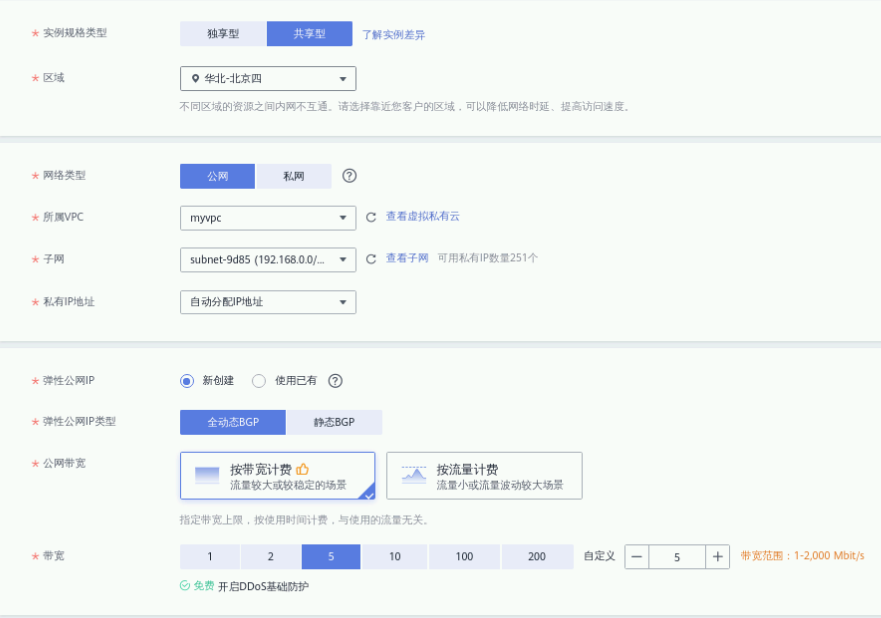Expand the 所属VPC myvpc dropdown
Image resolution: width=881 pixels, height=618 pixels.
tap(268, 217)
